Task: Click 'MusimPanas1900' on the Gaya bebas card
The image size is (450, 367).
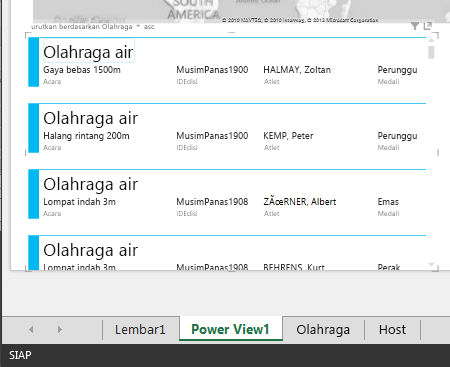Action: pyautogui.click(x=212, y=70)
